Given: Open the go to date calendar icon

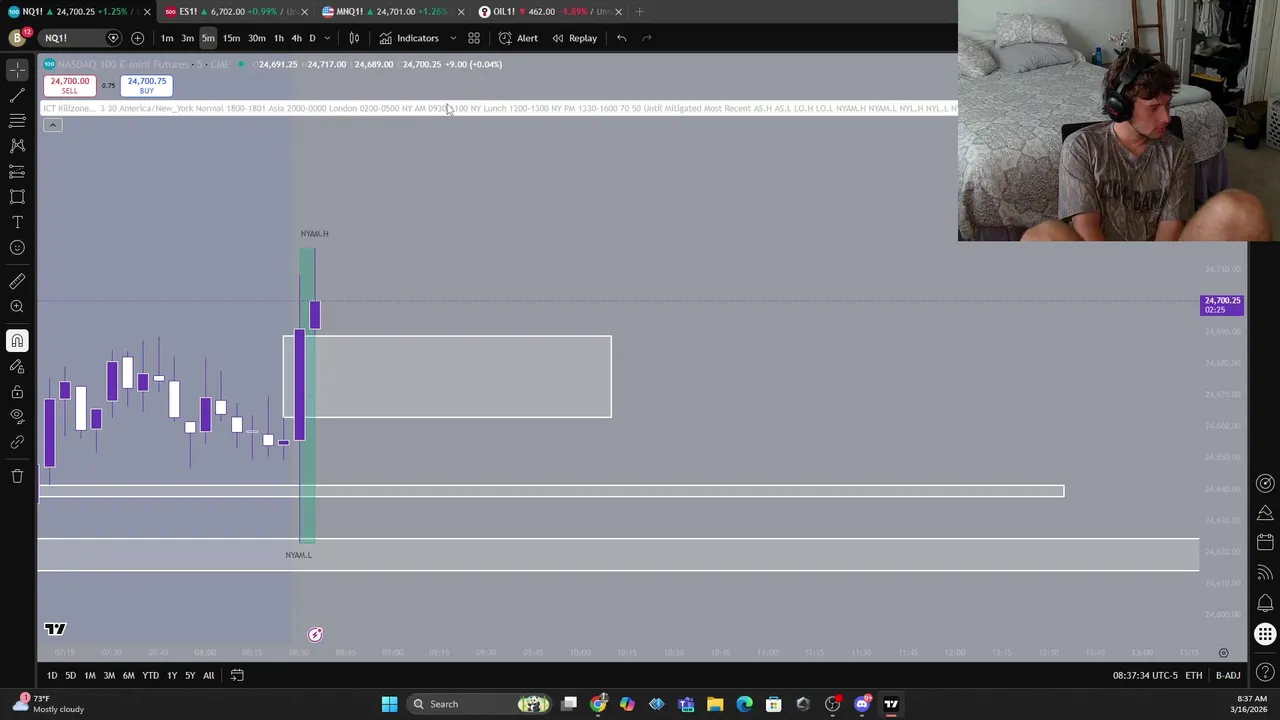Looking at the screenshot, I should click(237, 675).
